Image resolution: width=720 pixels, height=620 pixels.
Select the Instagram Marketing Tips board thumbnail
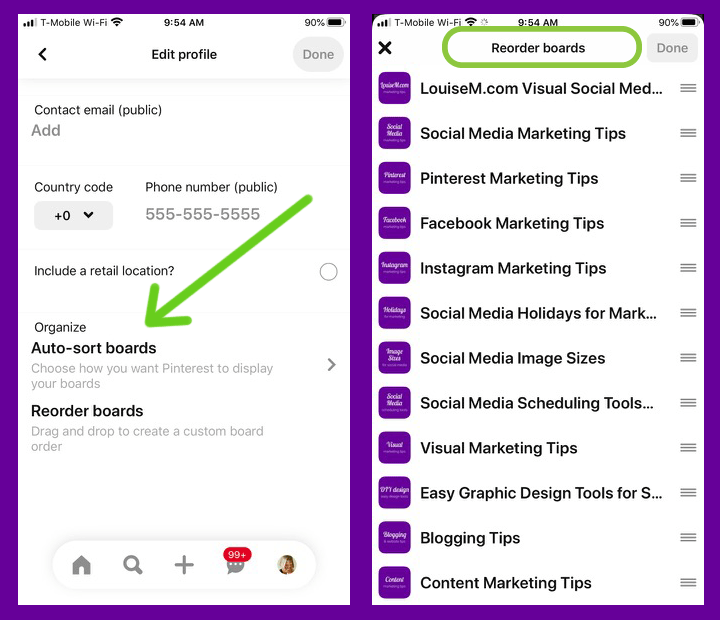click(394, 268)
